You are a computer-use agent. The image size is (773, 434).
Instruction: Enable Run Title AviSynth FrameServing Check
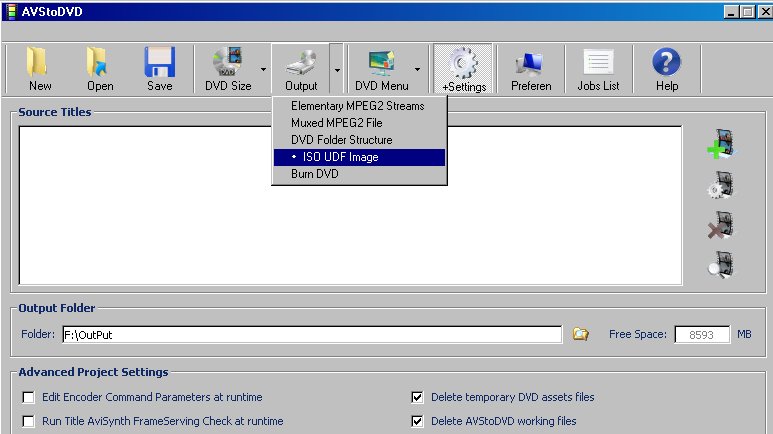click(x=29, y=421)
